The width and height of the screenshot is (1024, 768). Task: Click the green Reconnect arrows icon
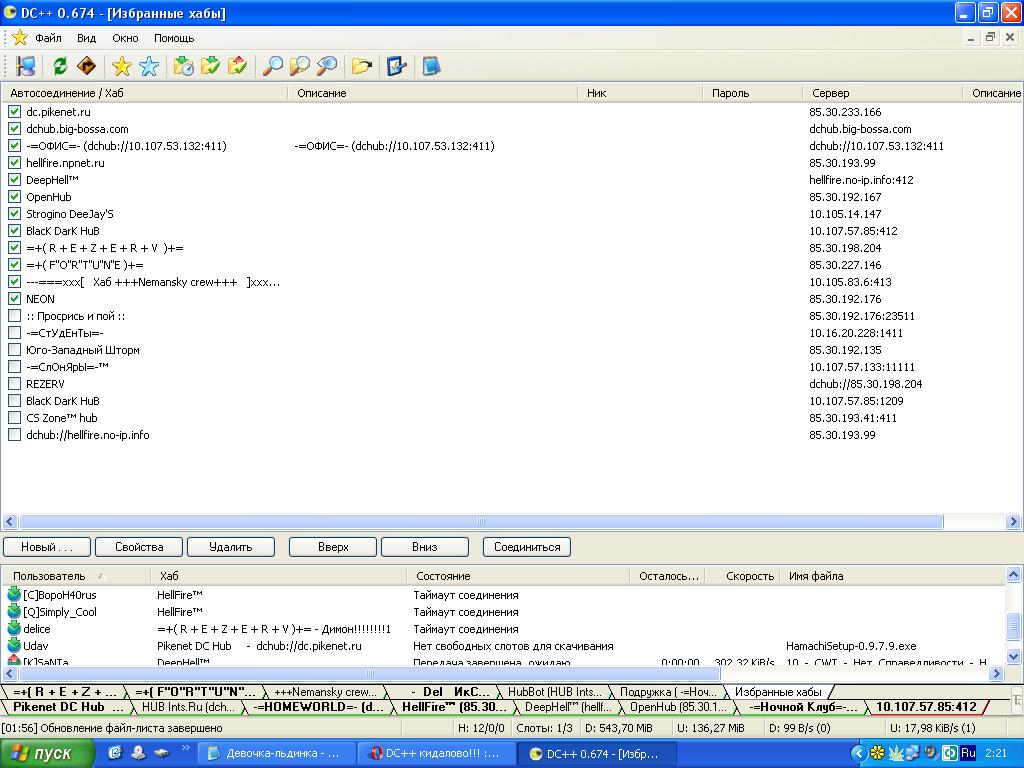tap(60, 66)
